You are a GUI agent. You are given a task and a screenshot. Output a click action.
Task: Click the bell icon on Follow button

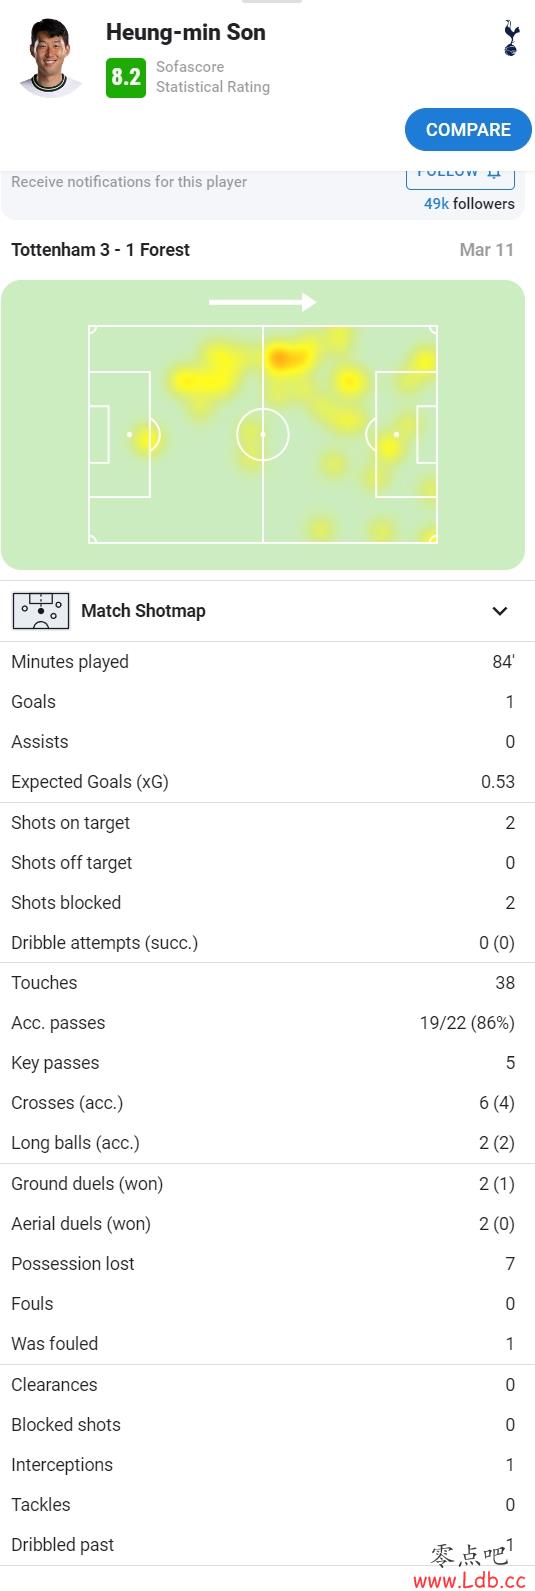pos(494,173)
